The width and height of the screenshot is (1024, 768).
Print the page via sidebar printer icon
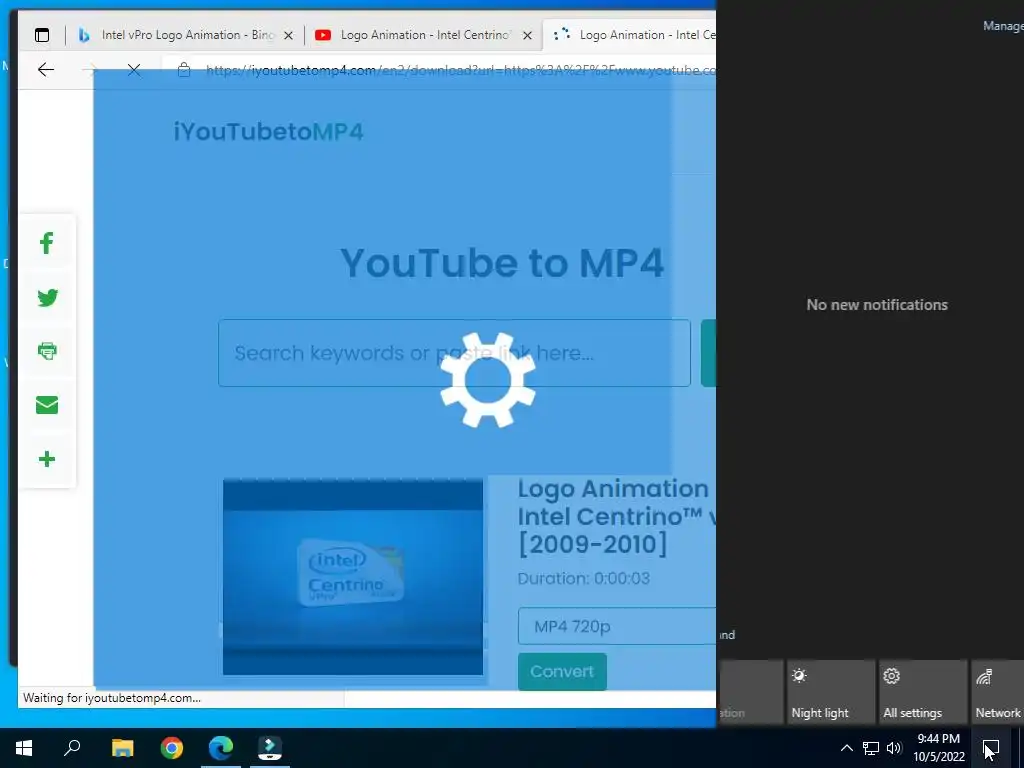tap(47, 351)
